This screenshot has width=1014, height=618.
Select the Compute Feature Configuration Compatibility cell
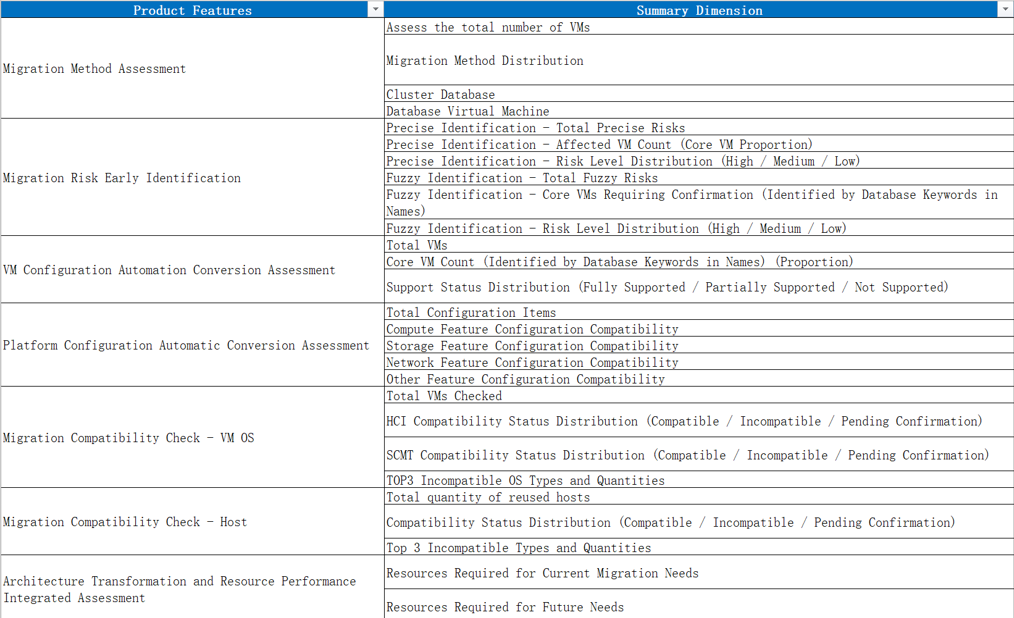point(699,328)
